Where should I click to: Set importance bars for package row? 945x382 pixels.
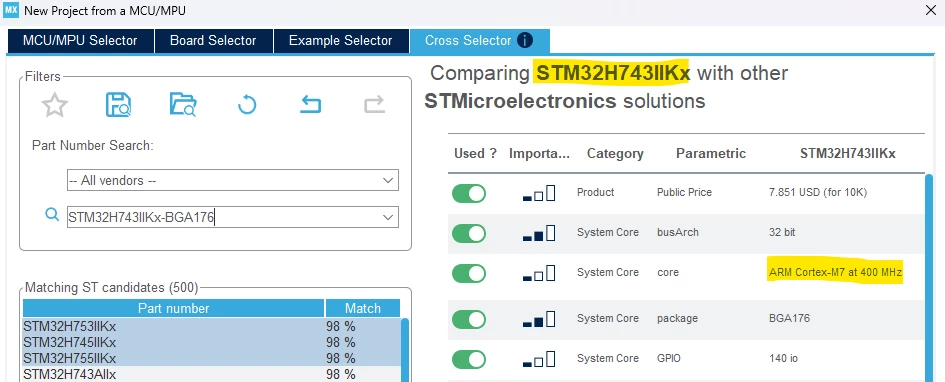(x=539, y=319)
